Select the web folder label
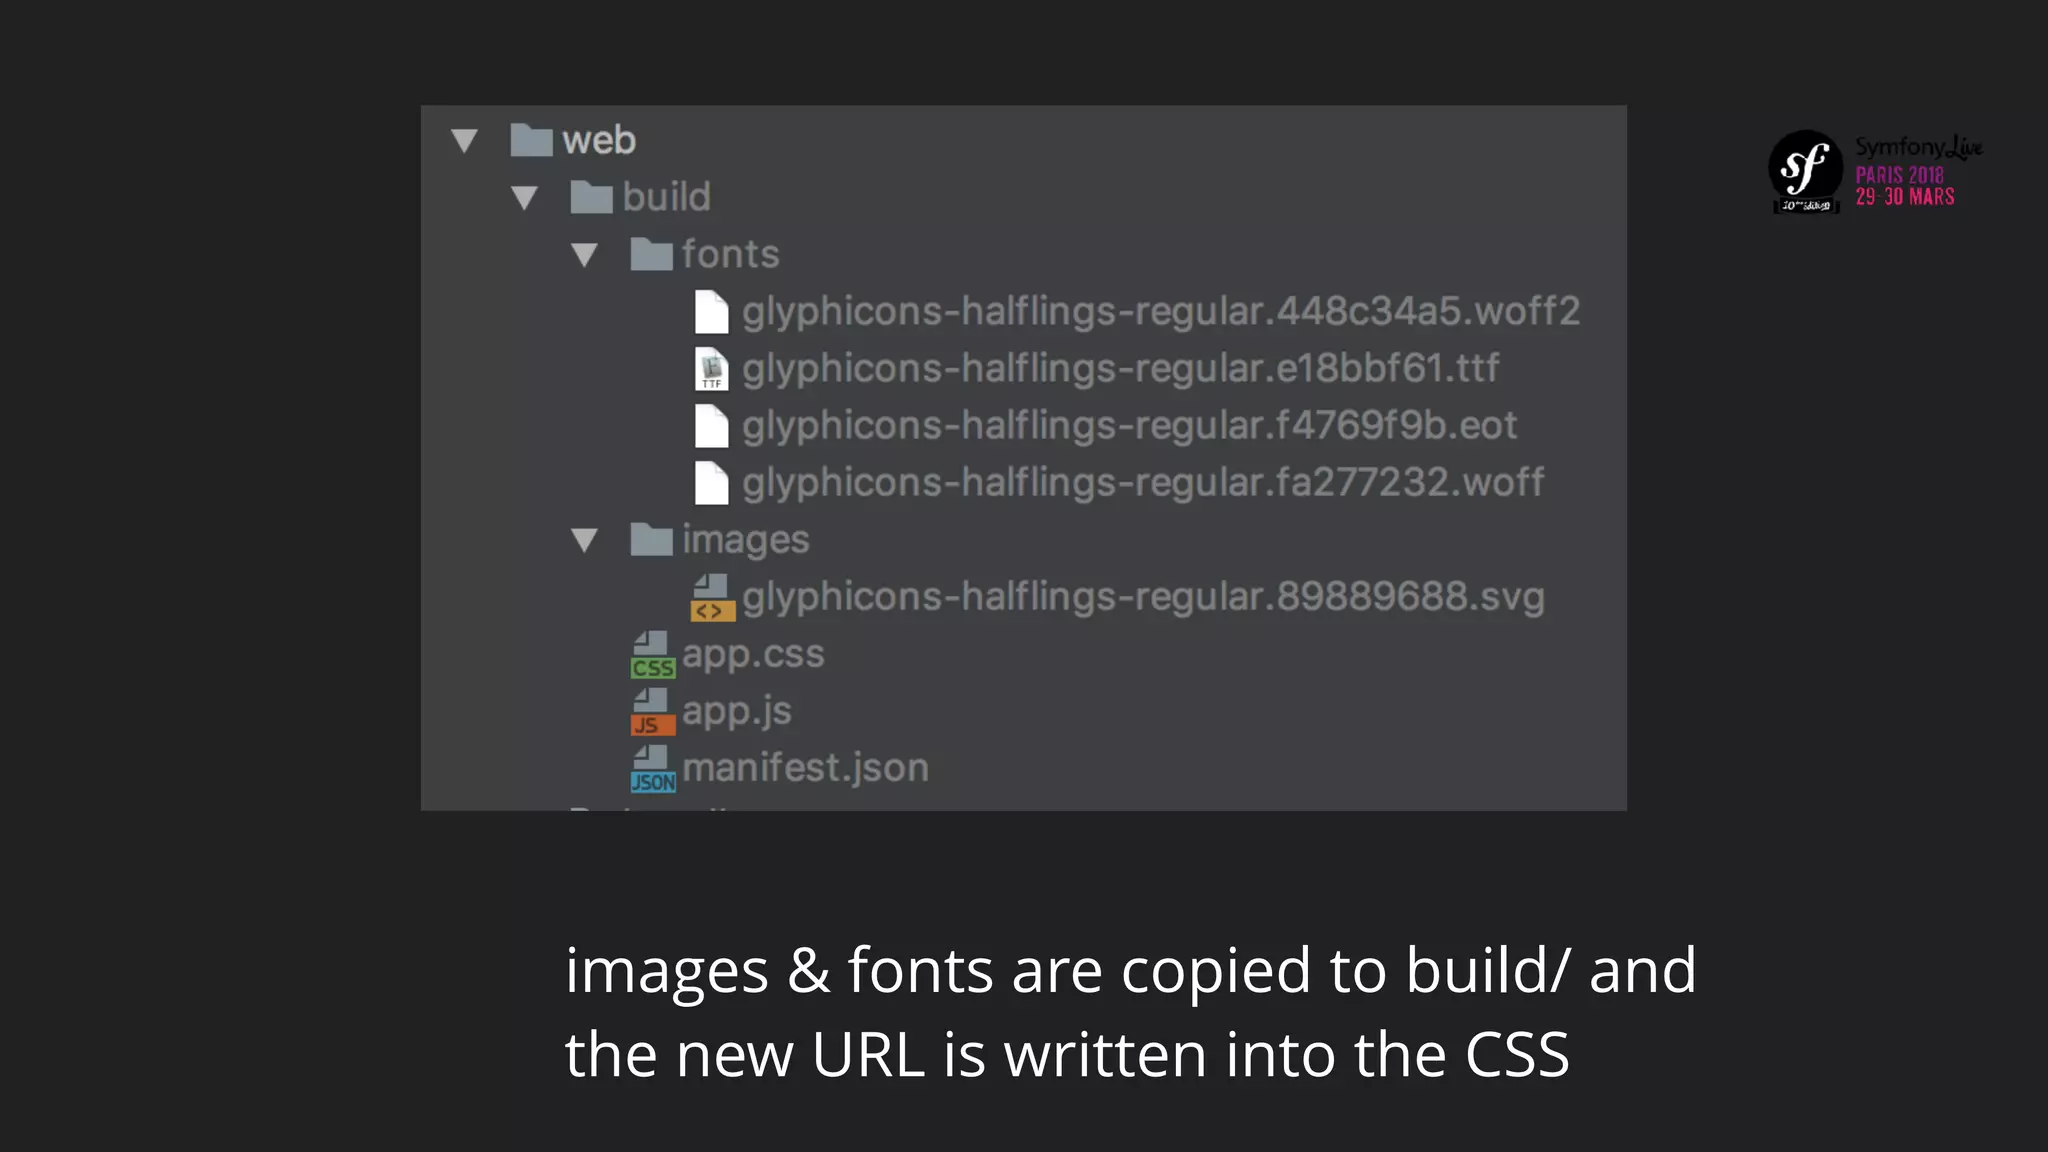This screenshot has height=1152, width=2048. pyautogui.click(x=598, y=140)
